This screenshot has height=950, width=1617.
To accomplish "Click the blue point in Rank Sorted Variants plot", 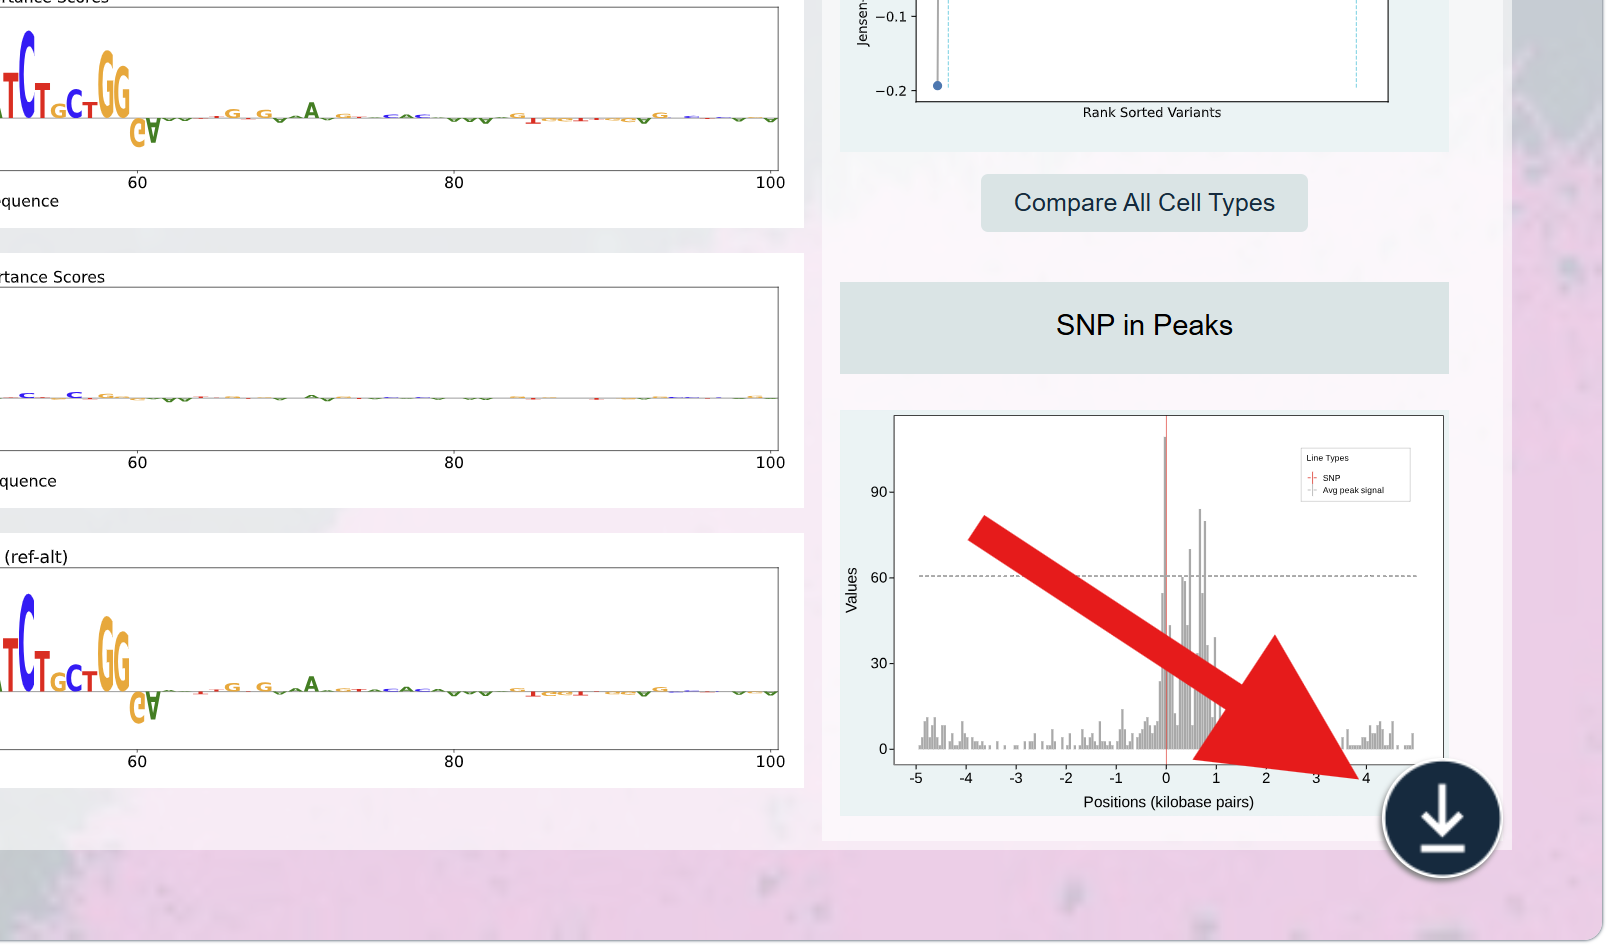I will pyautogui.click(x=937, y=86).
